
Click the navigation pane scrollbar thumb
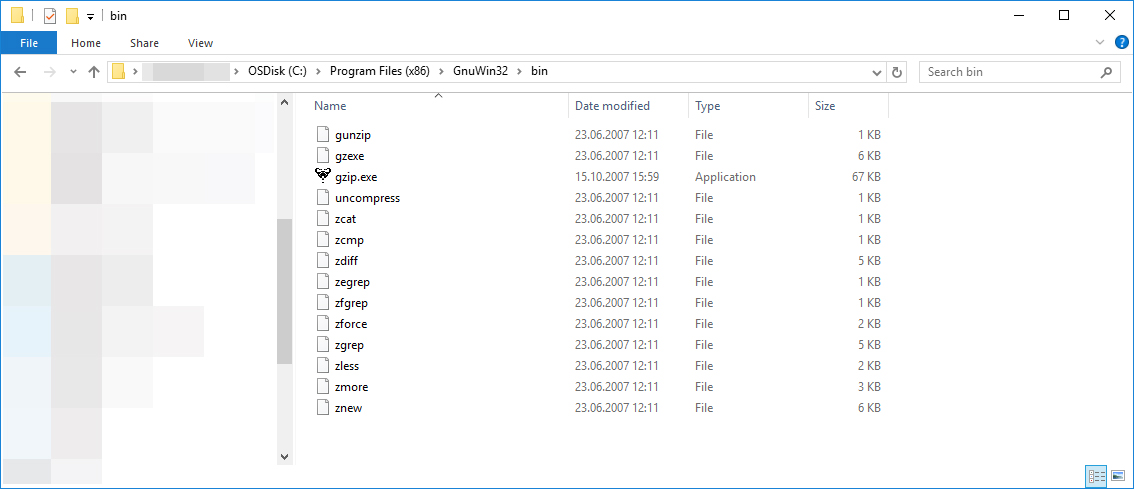[284, 291]
